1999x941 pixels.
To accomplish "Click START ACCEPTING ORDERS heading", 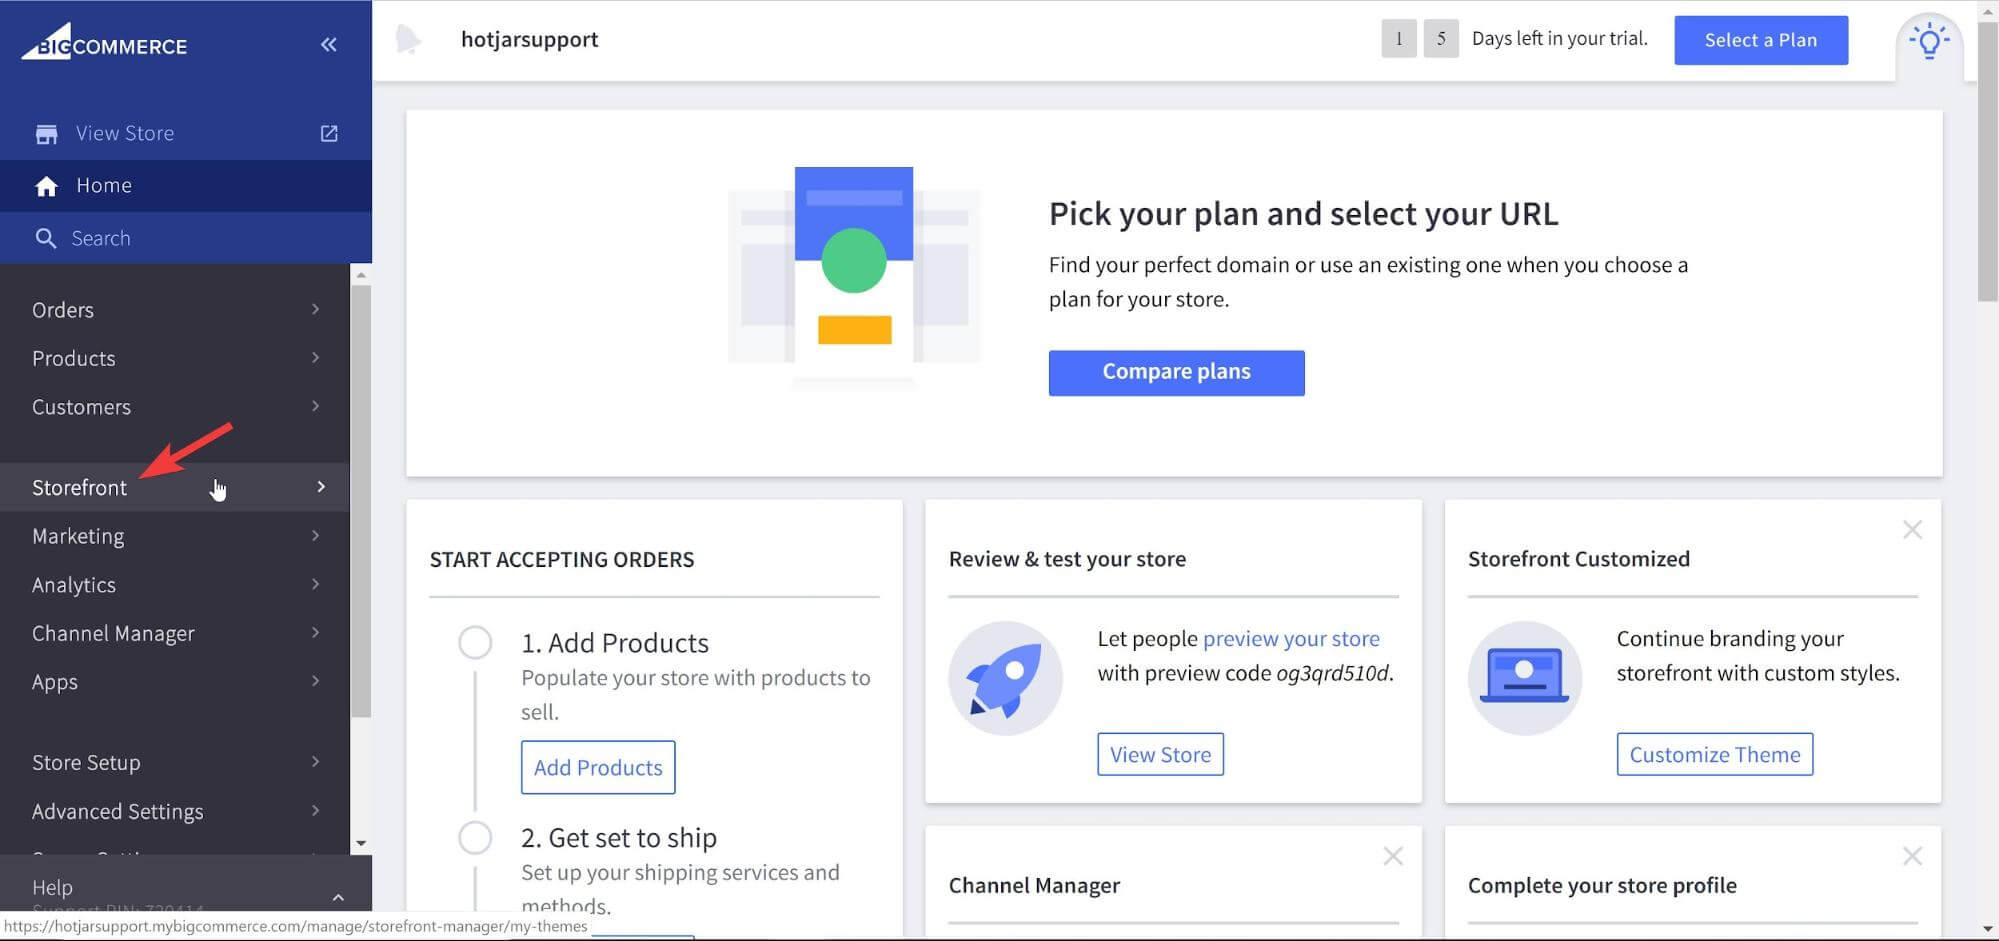I will coord(562,559).
